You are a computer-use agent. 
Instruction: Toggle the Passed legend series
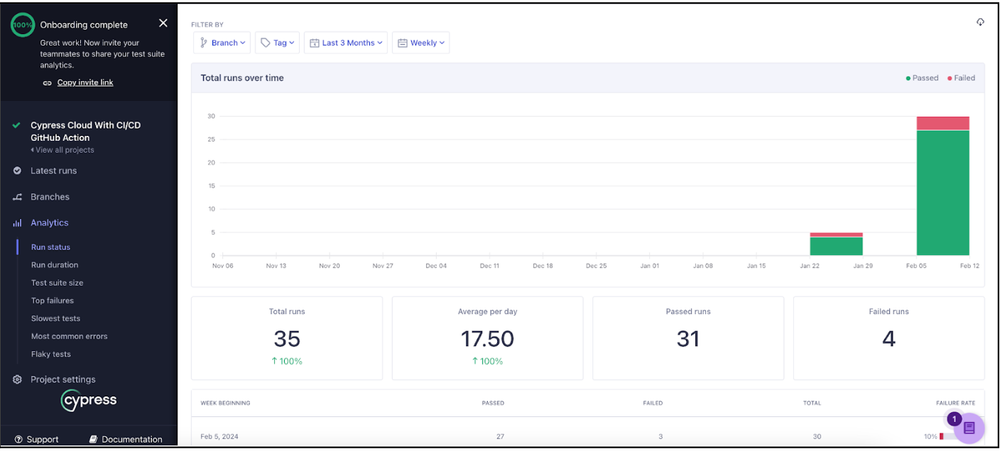(926, 77)
